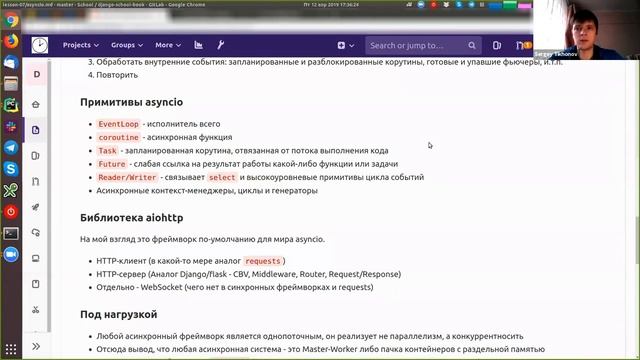This screenshot has height=360, width=640.
Task: Open Project overview home icon in sidebar
Action: 36,104
